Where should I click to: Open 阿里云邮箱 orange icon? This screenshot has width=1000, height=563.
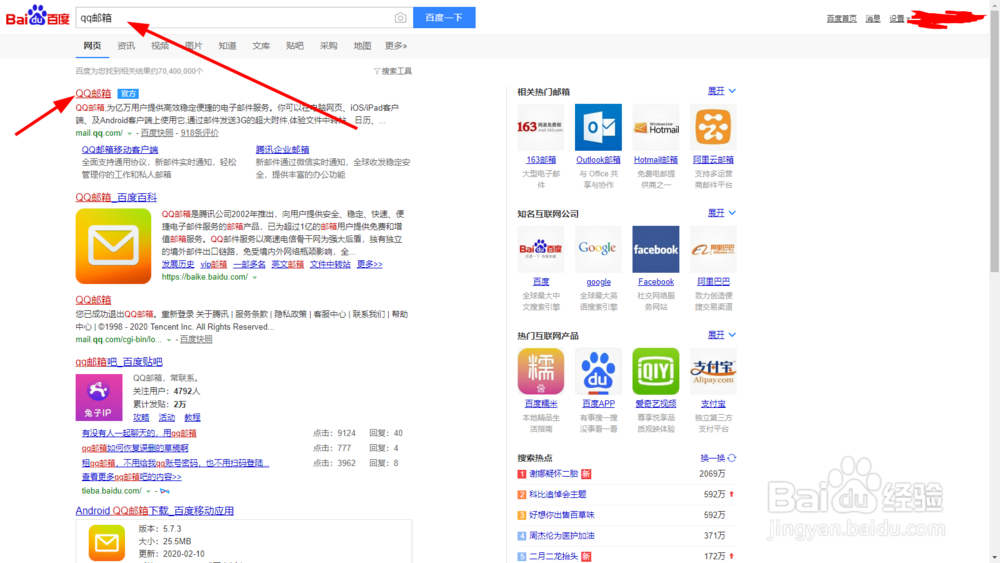pos(713,127)
